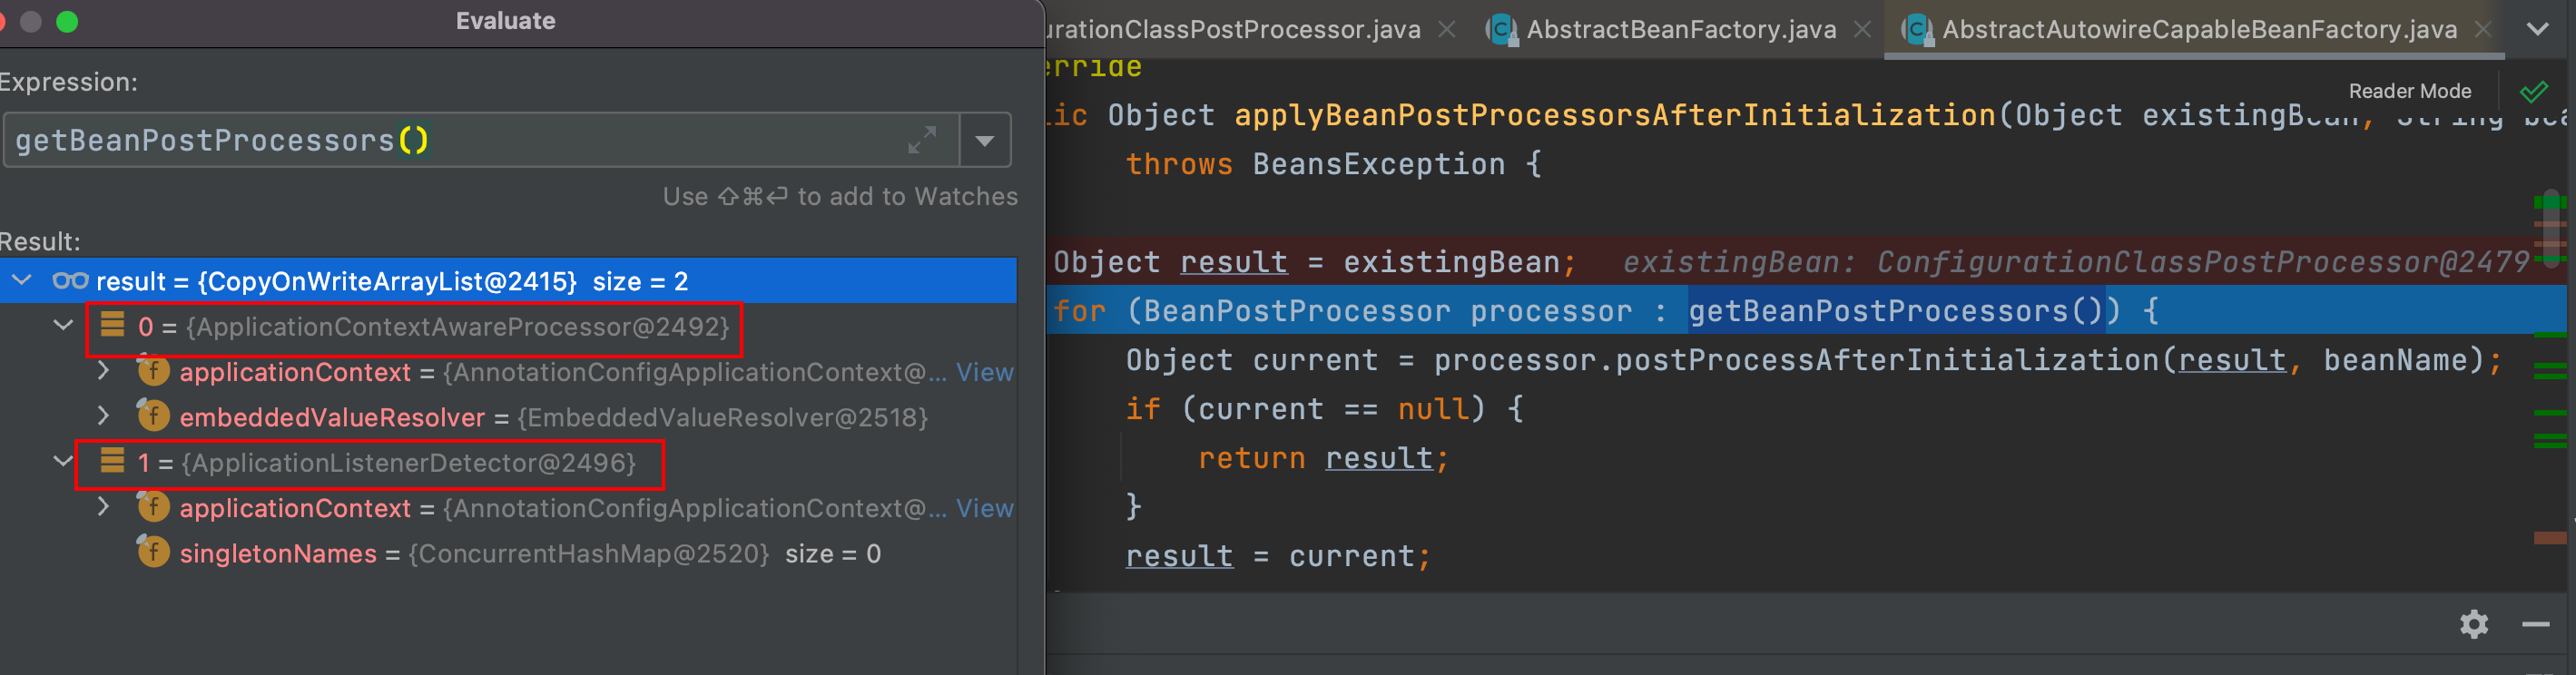Open expression history dropdown arrow
The image size is (2576, 675).
click(x=985, y=141)
